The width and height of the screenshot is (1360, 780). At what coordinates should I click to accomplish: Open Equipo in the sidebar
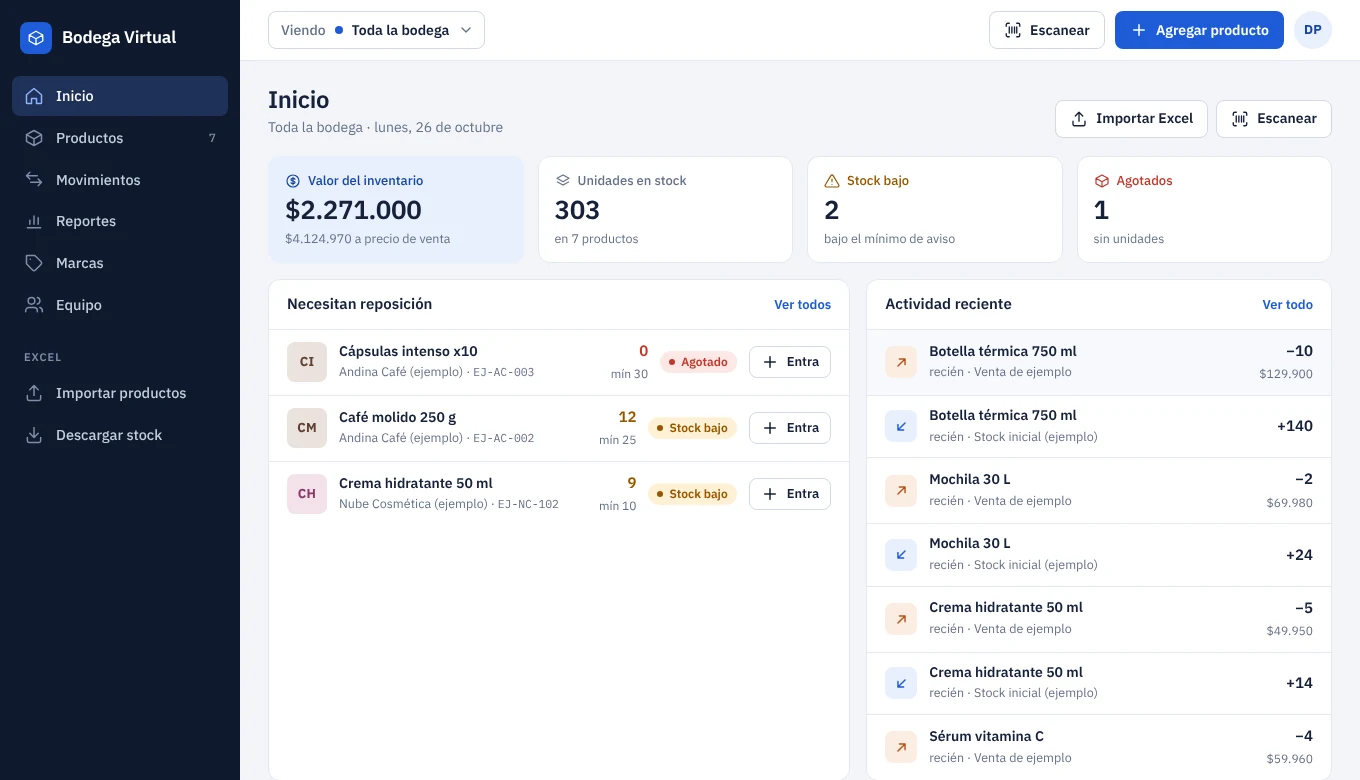[x=120, y=305]
